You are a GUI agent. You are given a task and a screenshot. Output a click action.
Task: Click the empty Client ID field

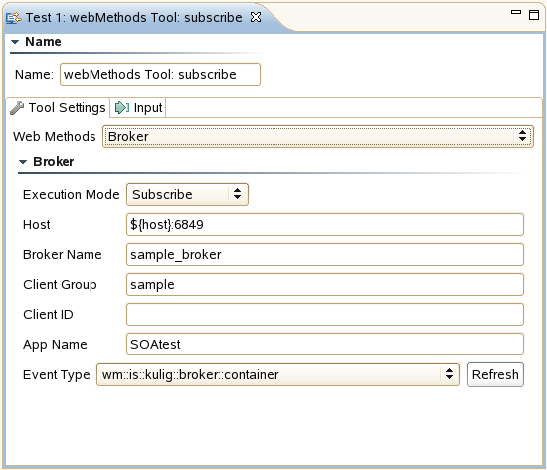click(x=325, y=315)
